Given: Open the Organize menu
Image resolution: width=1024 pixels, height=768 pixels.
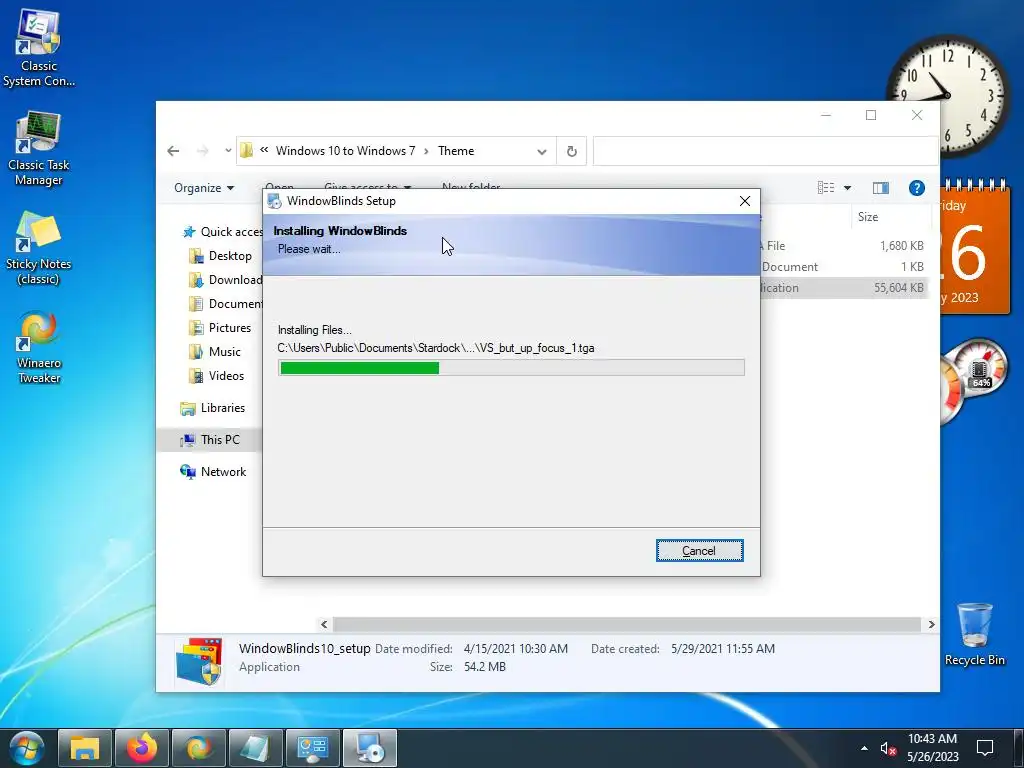Looking at the screenshot, I should (204, 188).
